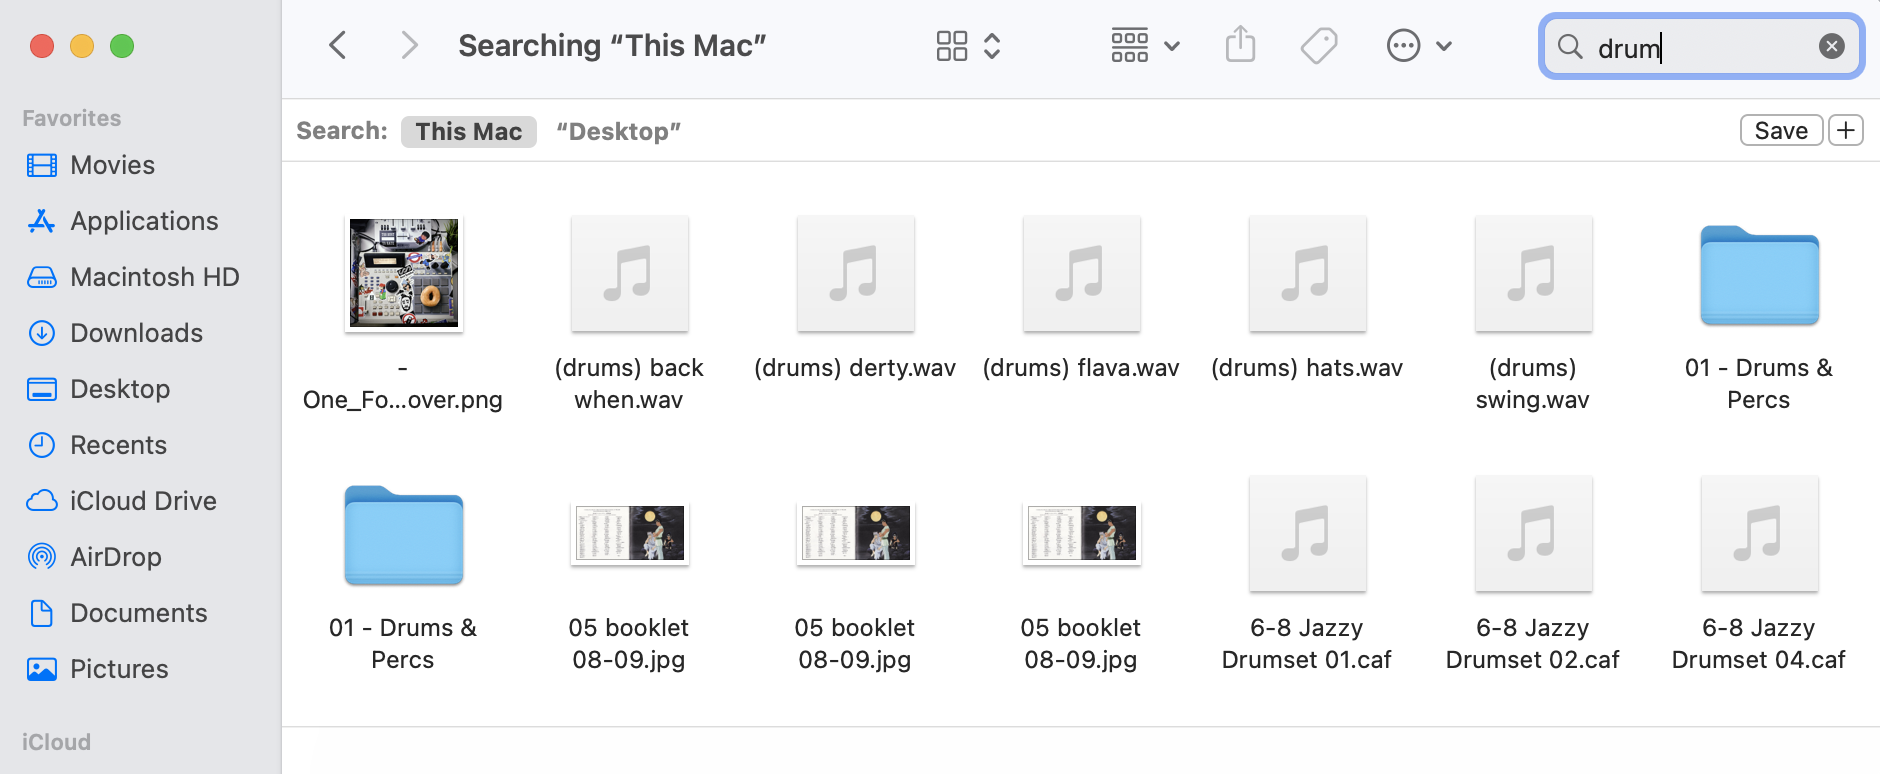
Task: Switch search scope to This Mac
Action: 468,131
